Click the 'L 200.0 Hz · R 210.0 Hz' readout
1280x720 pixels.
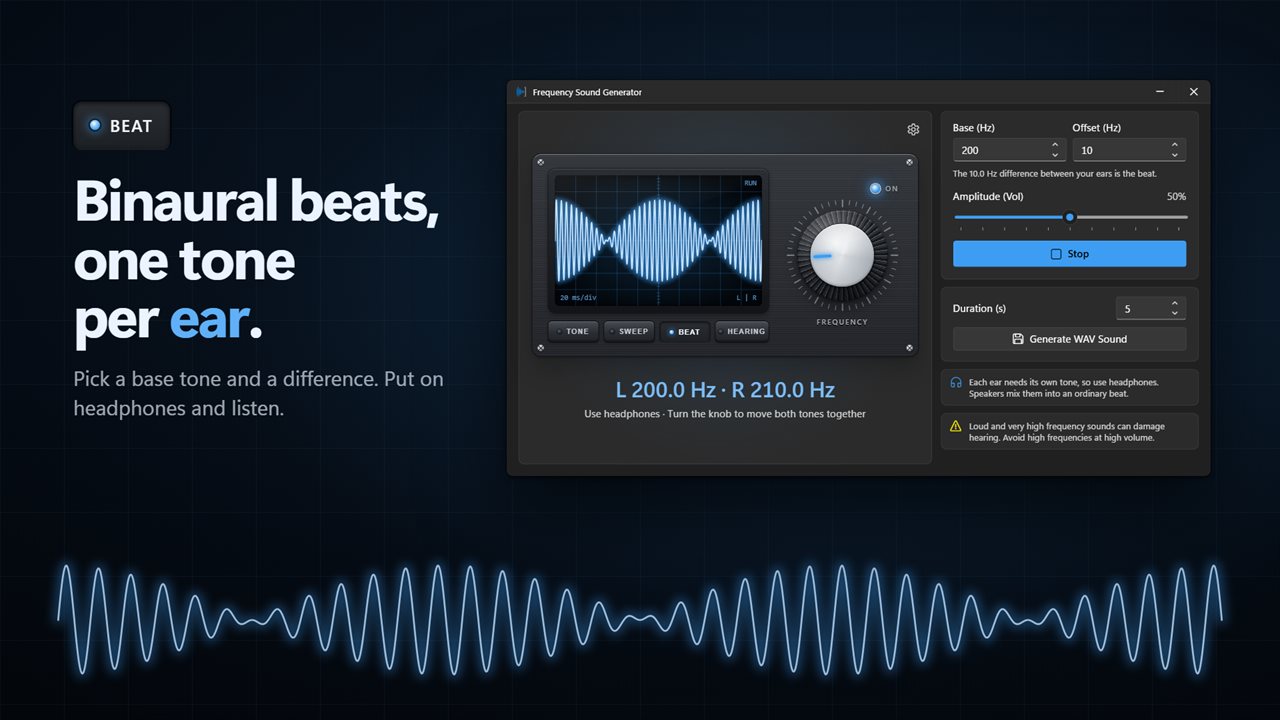tap(725, 390)
